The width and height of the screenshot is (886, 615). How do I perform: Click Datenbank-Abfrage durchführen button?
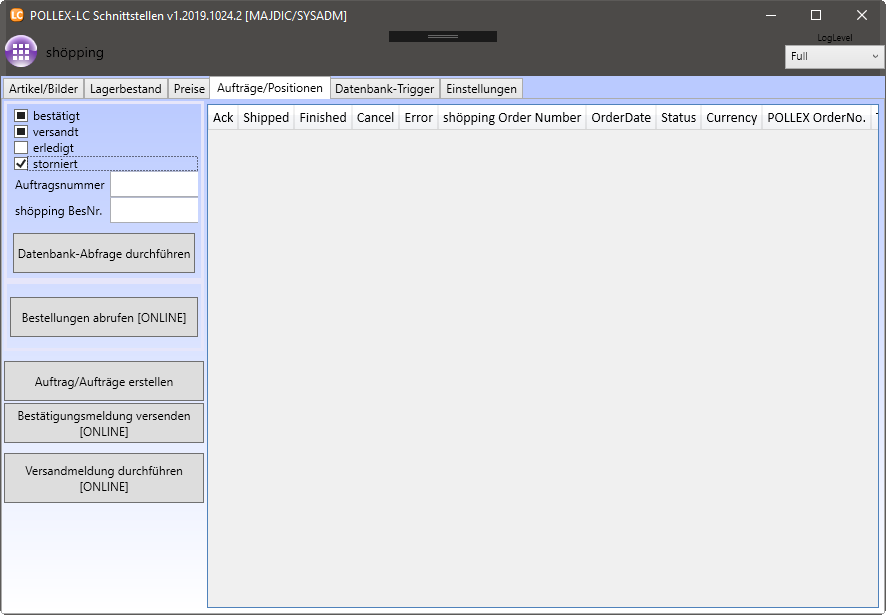(104, 254)
